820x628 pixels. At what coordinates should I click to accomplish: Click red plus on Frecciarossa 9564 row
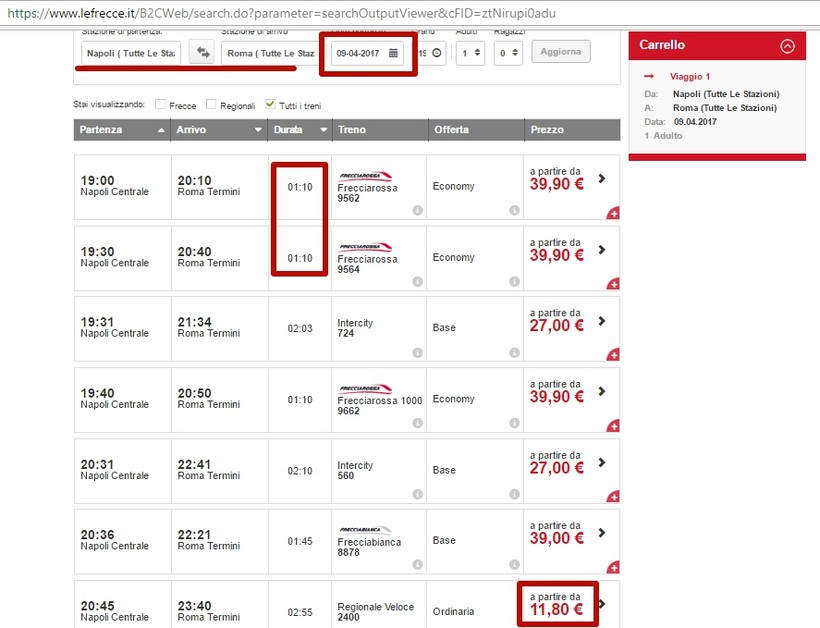pyautogui.click(x=612, y=285)
